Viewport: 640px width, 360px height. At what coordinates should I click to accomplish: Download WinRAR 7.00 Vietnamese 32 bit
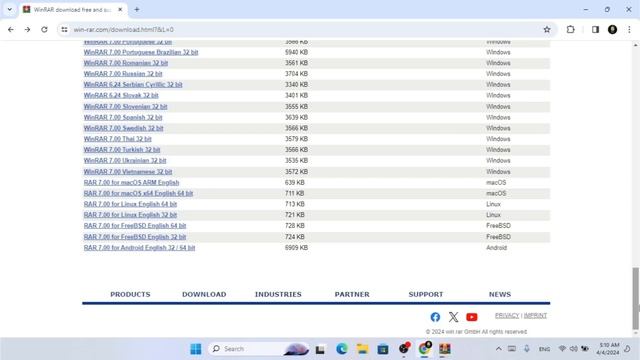128,172
